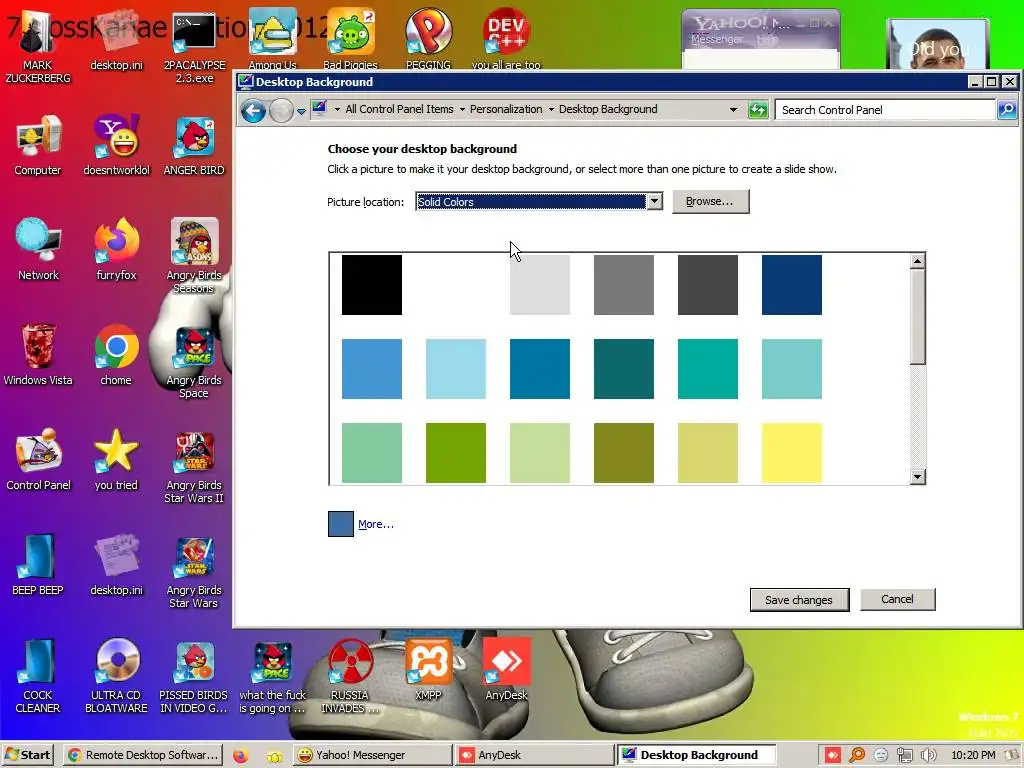Select the Control Panel desktop icon
Screen dimensions: 1024x768
click(x=38, y=460)
